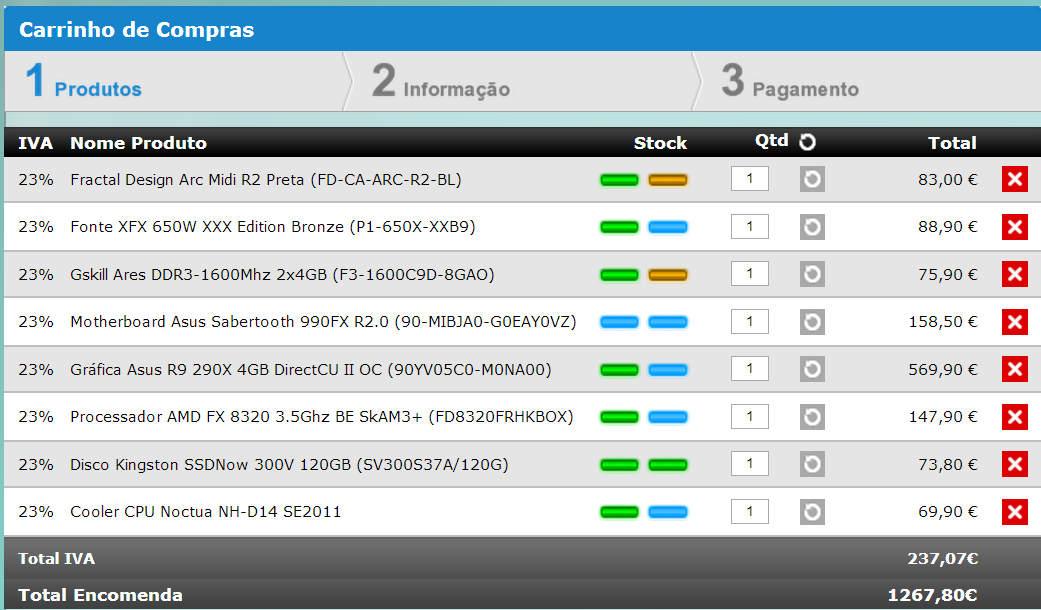Remove Gskill Ares DDR3 memory from cart

[1014, 274]
